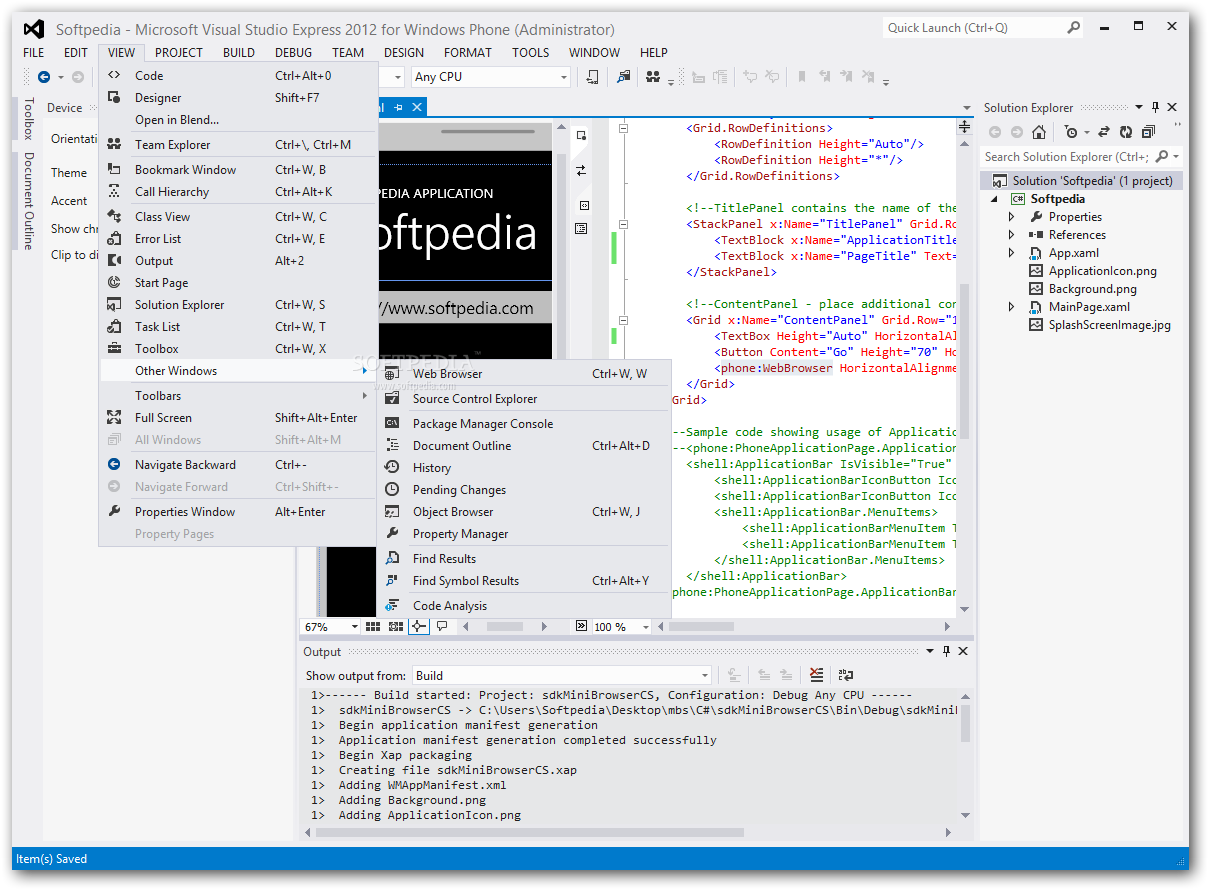Viewport: 1209px width, 890px height.
Task: Click the device selection icon next to Any CPU
Action: pos(593,77)
